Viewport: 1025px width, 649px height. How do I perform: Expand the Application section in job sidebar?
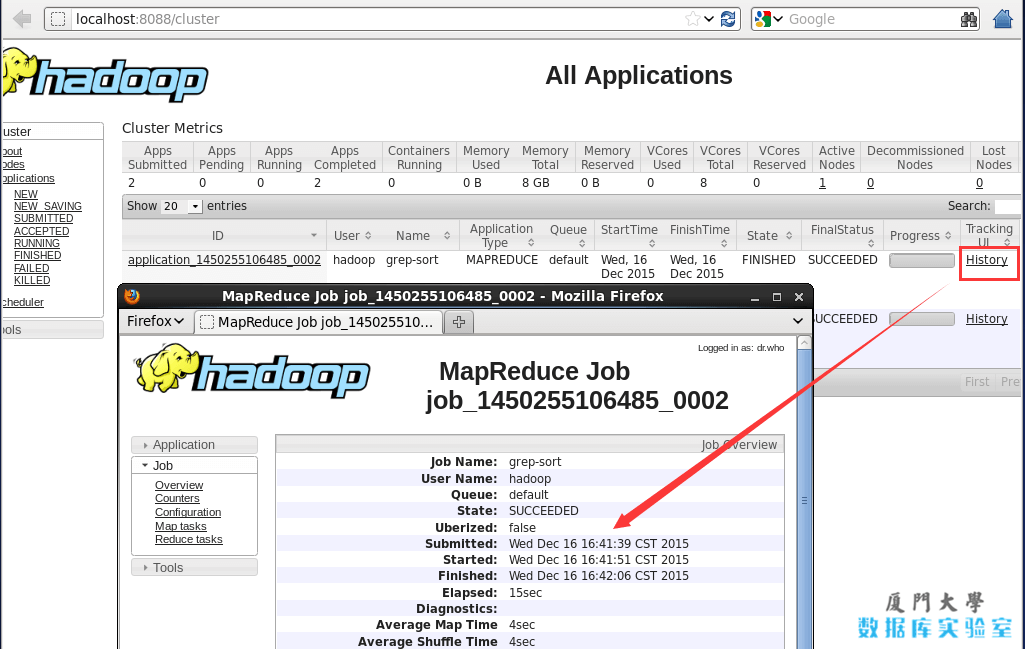coord(194,445)
